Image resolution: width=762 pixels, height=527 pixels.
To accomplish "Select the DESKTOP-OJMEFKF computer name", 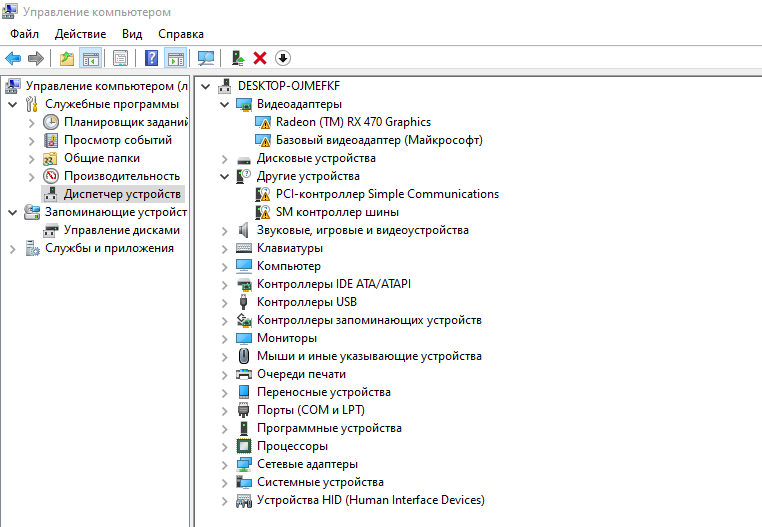I will 289,86.
